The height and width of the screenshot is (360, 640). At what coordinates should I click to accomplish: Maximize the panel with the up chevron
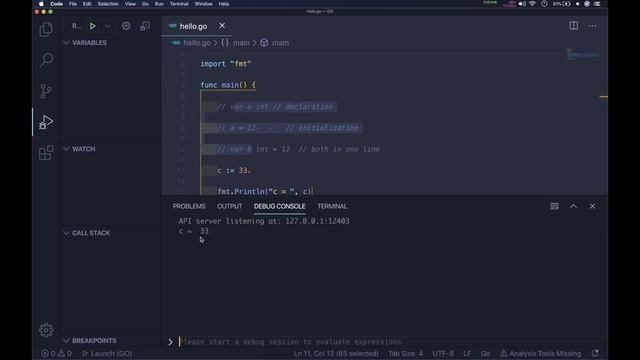coord(573,206)
